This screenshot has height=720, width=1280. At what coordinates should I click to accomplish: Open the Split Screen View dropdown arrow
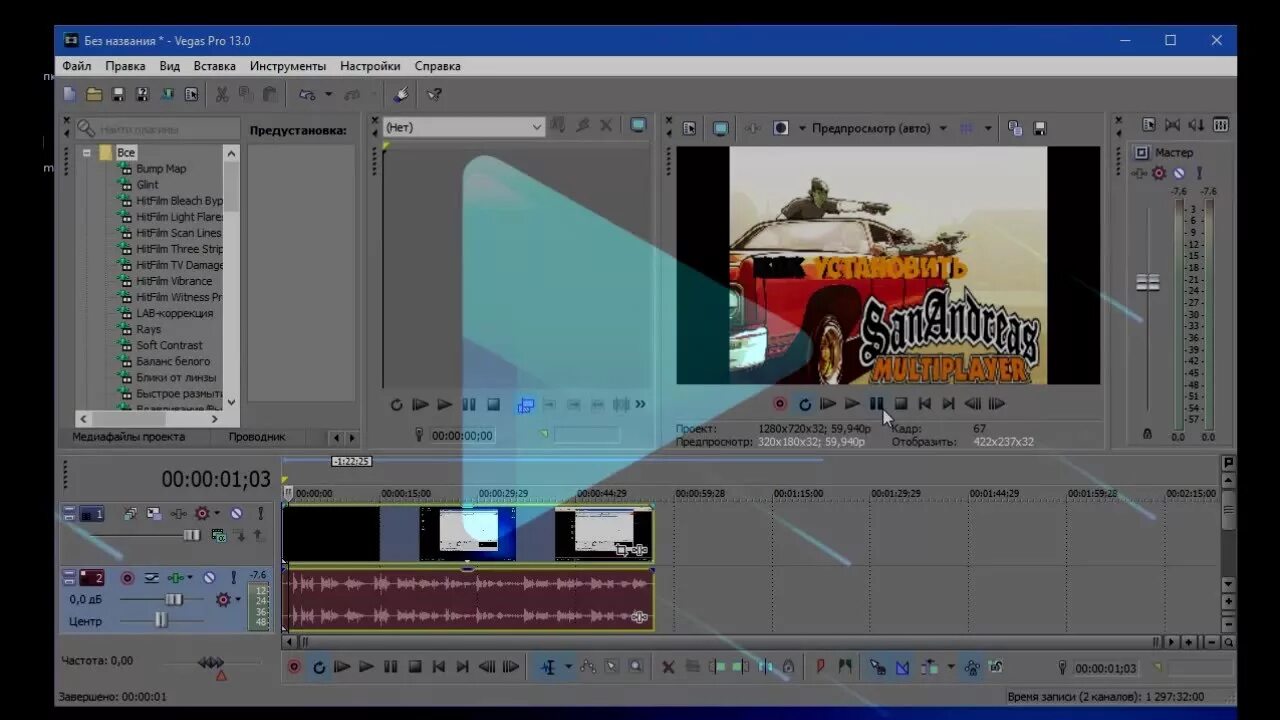coord(802,128)
